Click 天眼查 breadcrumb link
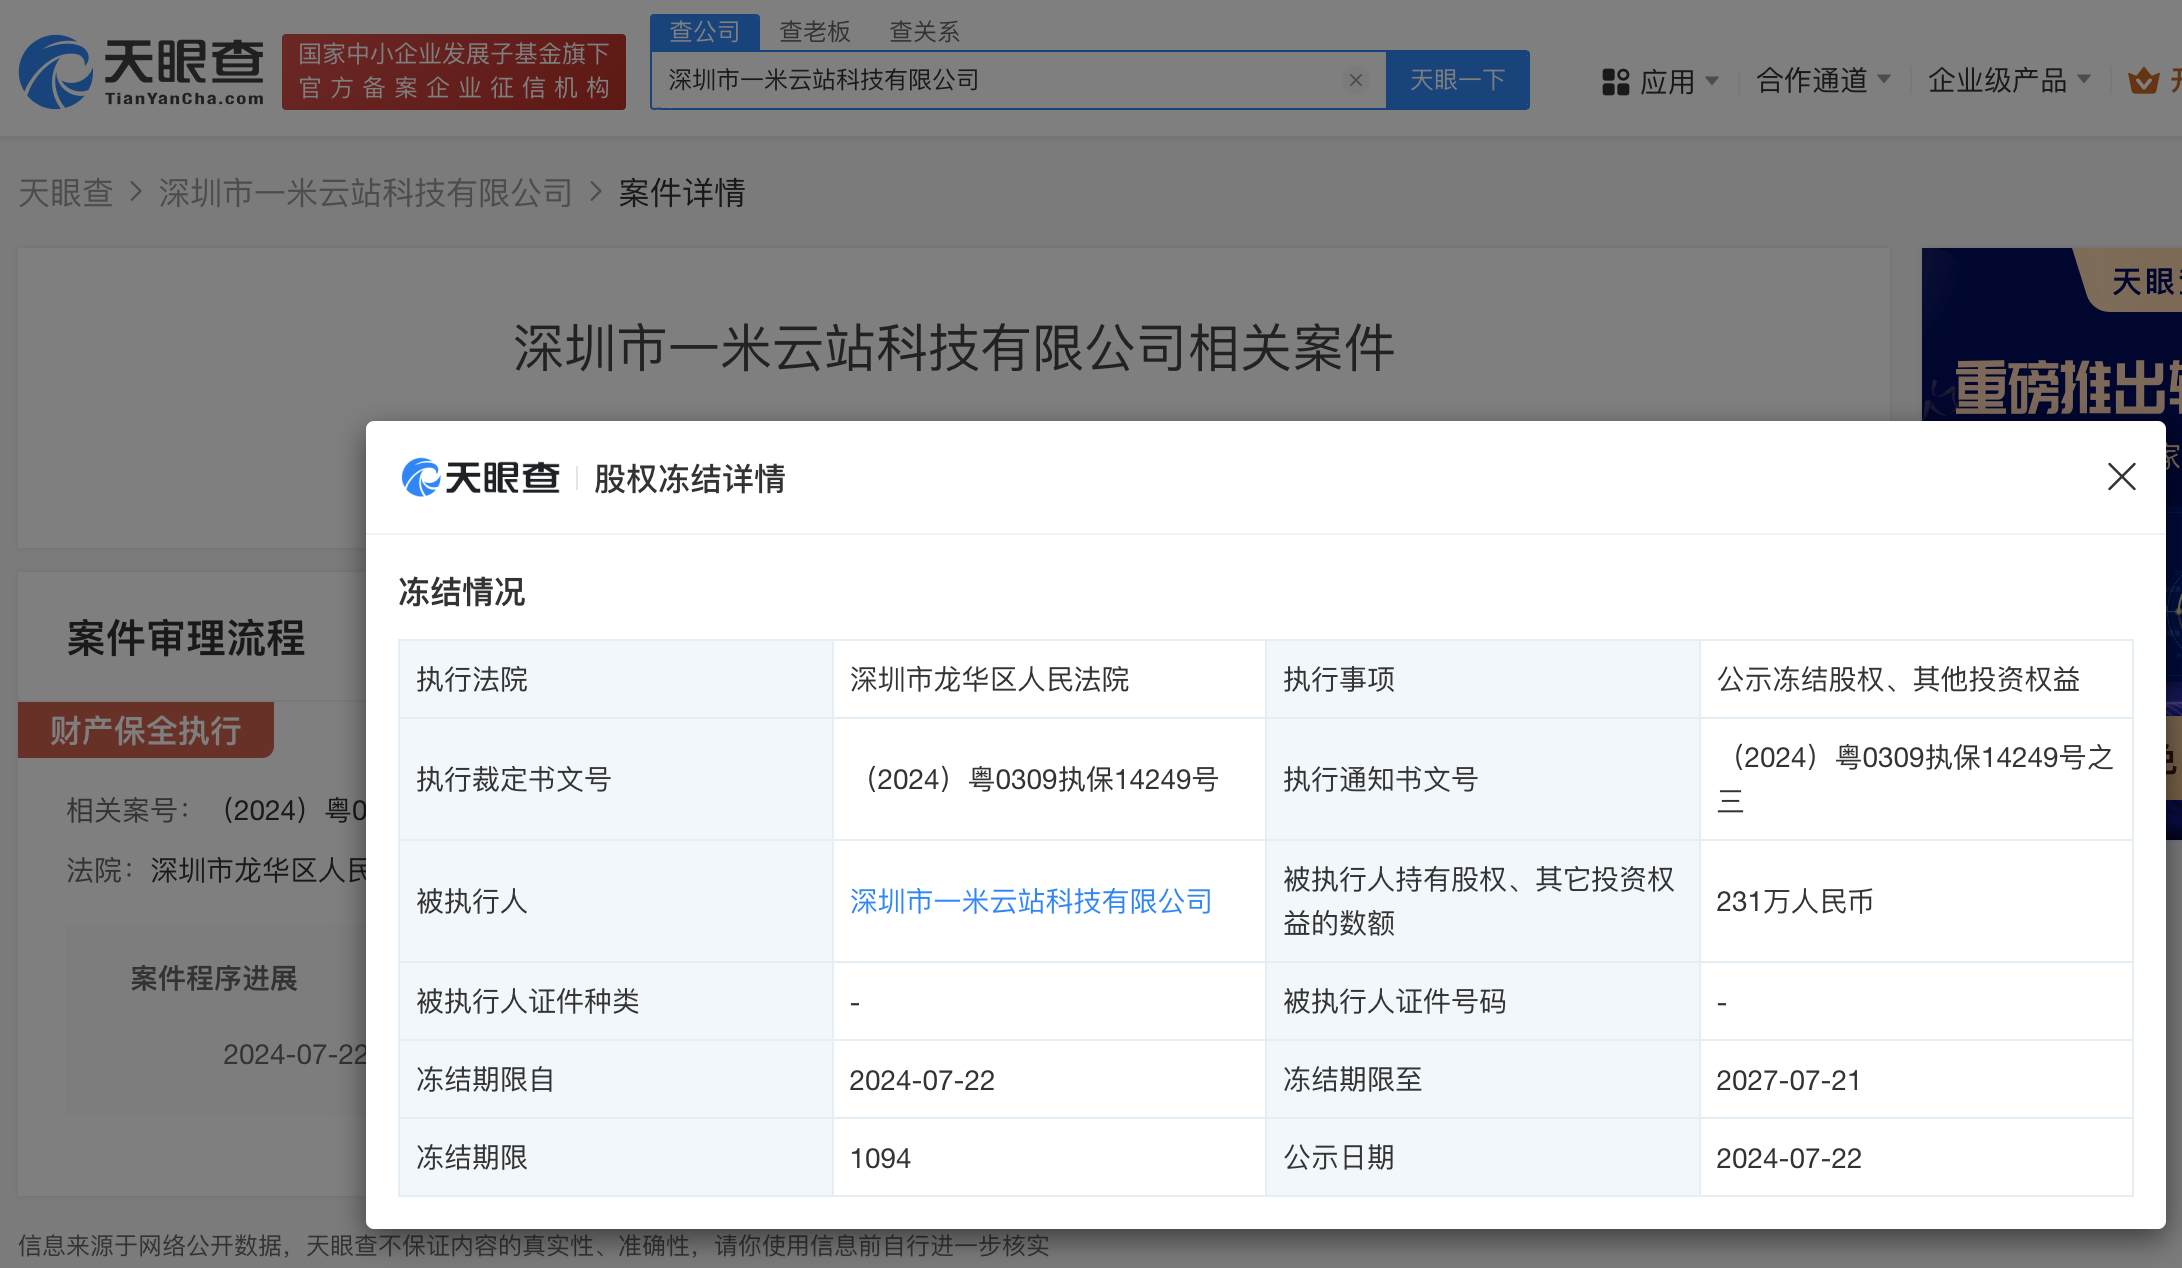This screenshot has width=2182, height=1268. 65,192
